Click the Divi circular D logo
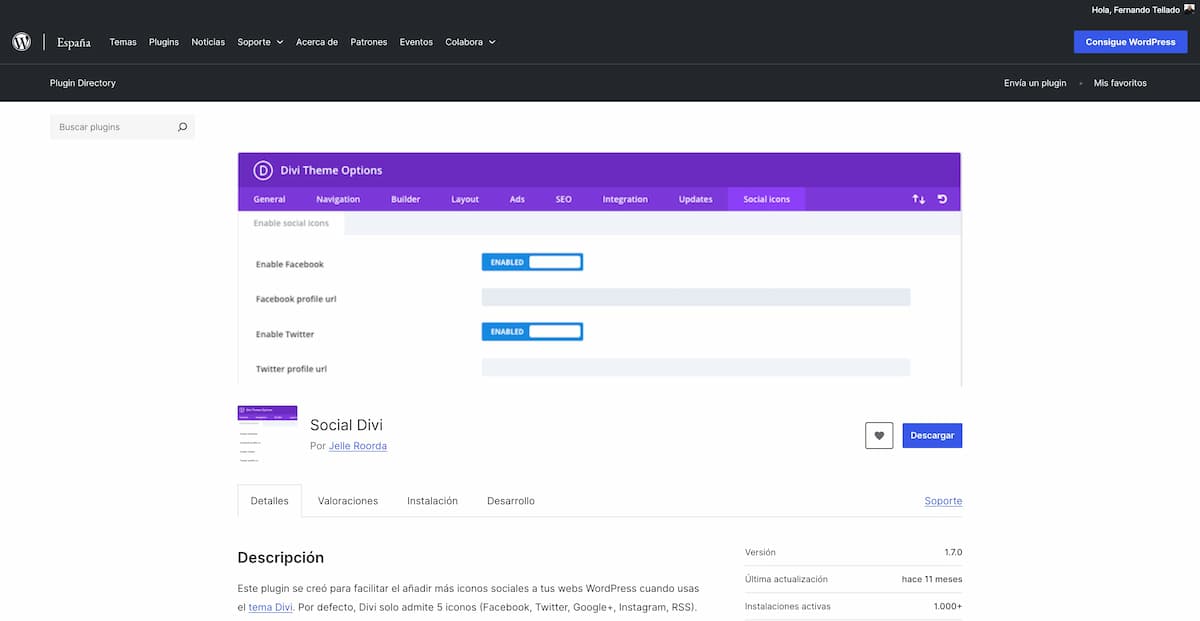The height and width of the screenshot is (621, 1200). click(x=263, y=170)
